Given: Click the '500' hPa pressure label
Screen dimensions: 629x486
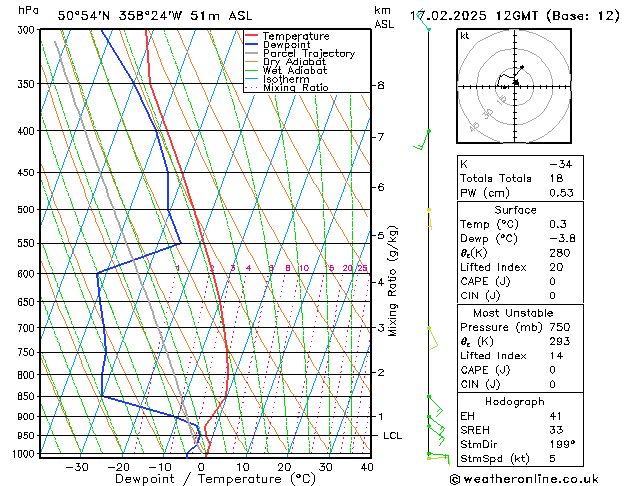Looking at the screenshot, I should click(x=28, y=209).
